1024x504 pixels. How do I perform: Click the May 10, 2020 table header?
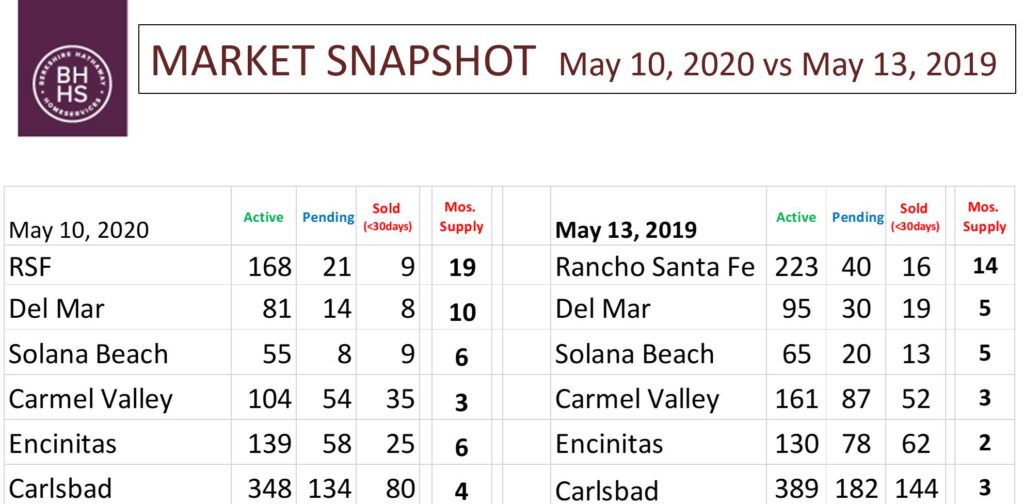click(79, 230)
